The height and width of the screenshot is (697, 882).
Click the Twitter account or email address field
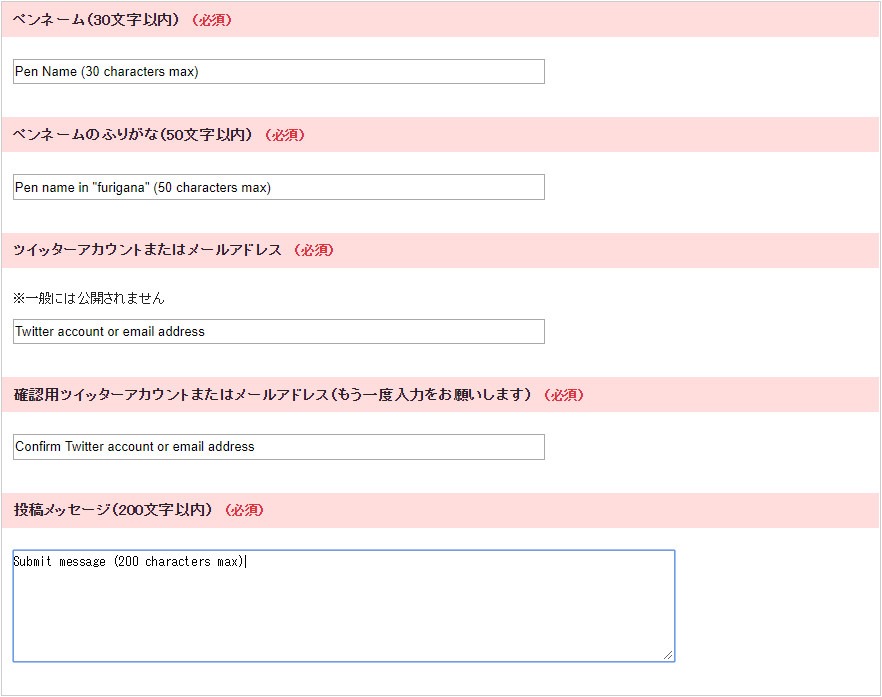pos(278,332)
